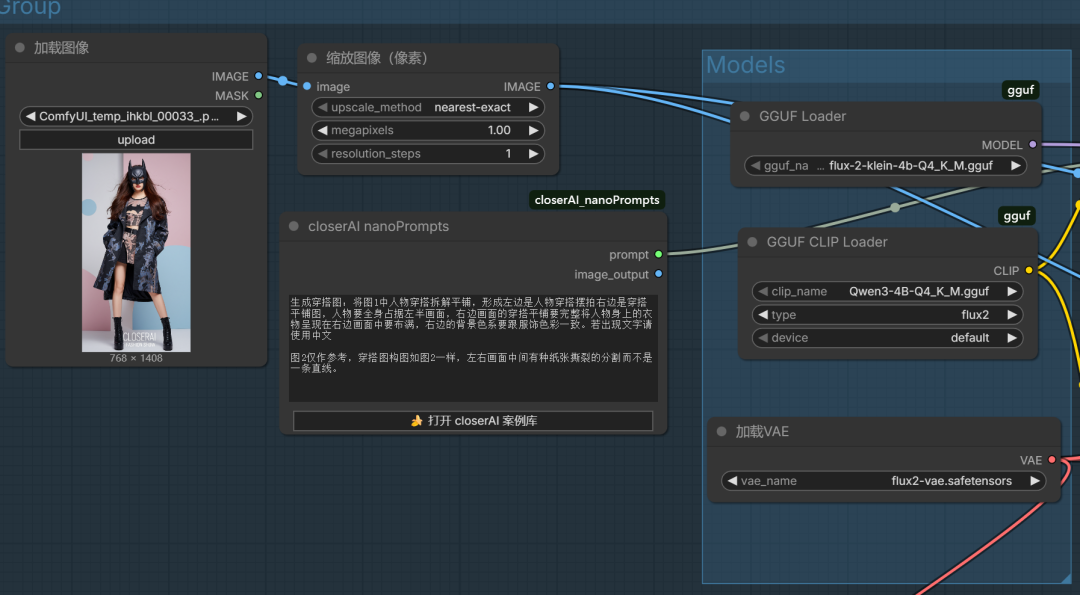Image resolution: width=1080 pixels, height=595 pixels.
Task: Click the GGUF Loader node title
Action: click(802, 116)
